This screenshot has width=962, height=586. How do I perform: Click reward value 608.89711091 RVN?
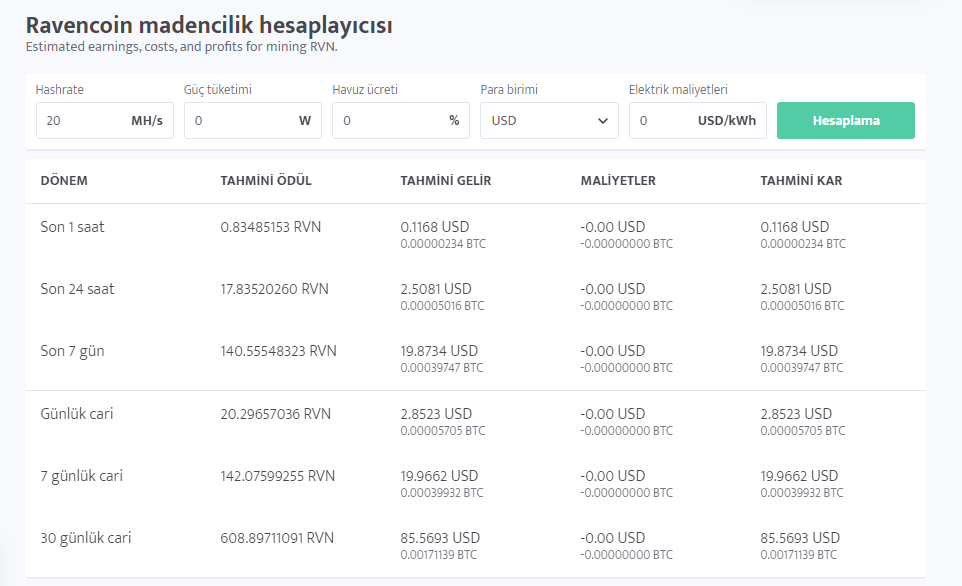tap(277, 538)
